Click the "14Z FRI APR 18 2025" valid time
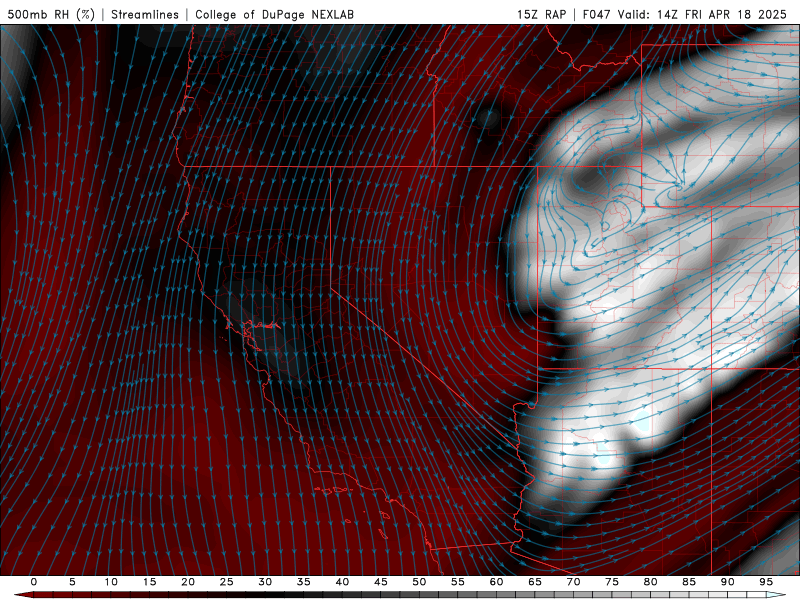The height and width of the screenshot is (600, 800). click(x=722, y=15)
